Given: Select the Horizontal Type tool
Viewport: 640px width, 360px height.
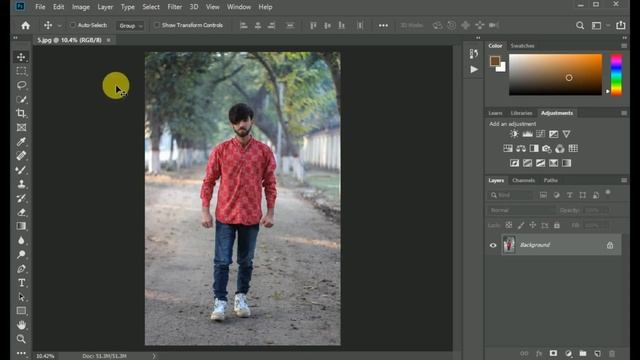Looking at the screenshot, I should tap(21, 283).
